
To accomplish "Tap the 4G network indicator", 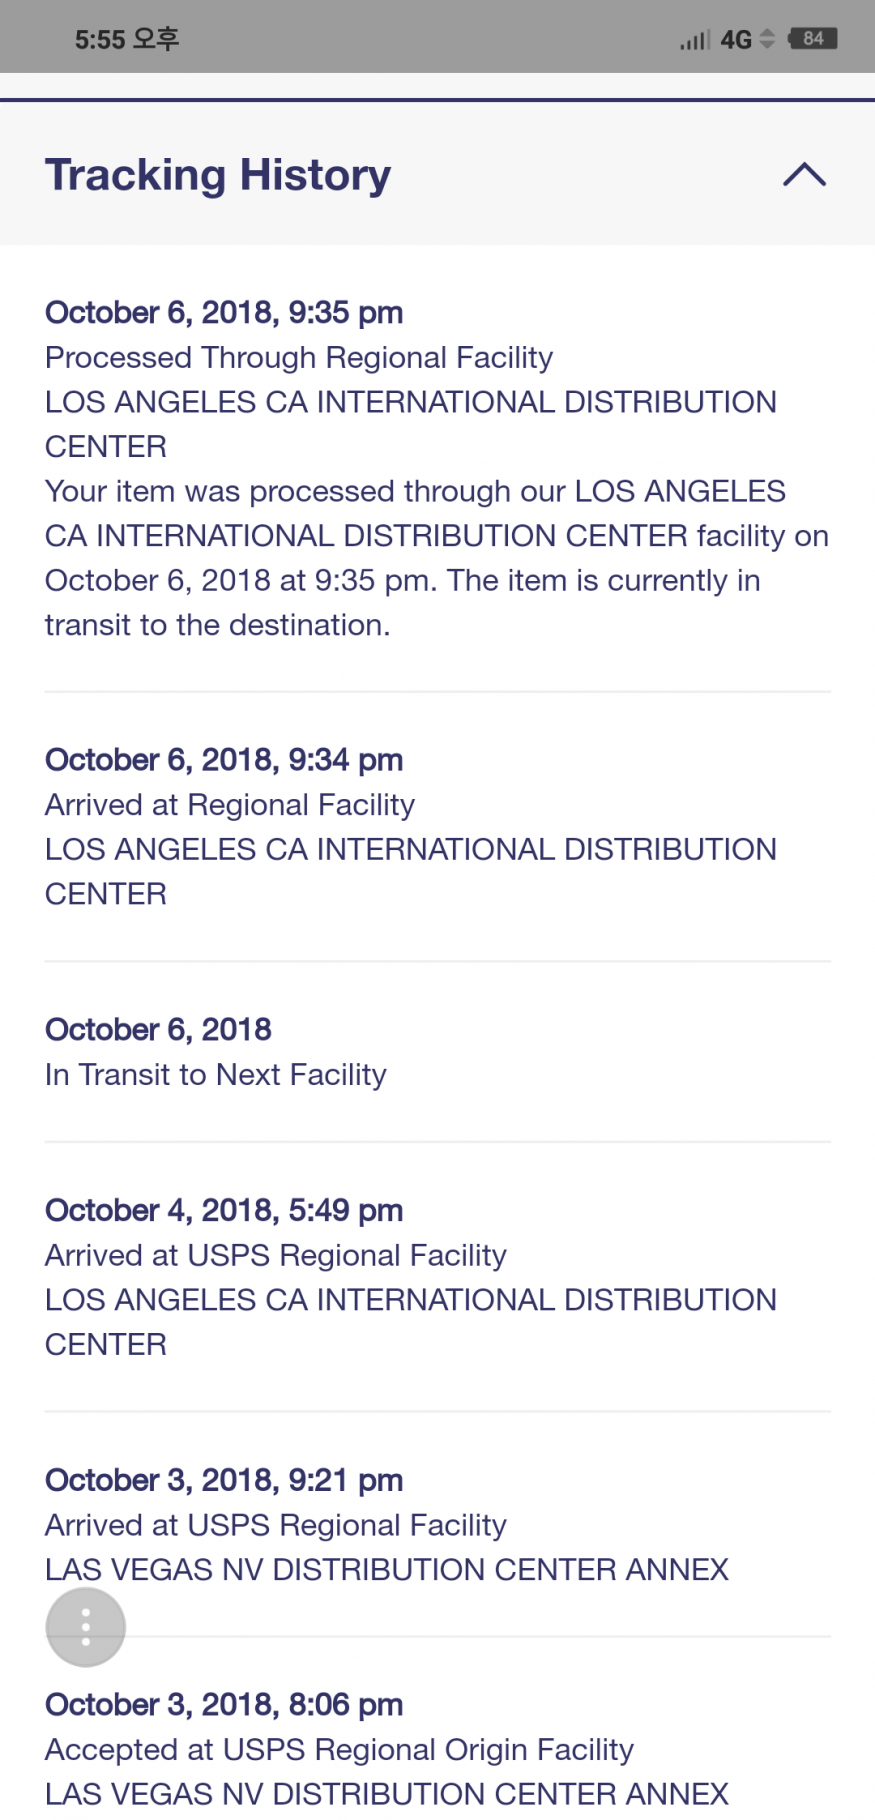I will [x=736, y=40].
